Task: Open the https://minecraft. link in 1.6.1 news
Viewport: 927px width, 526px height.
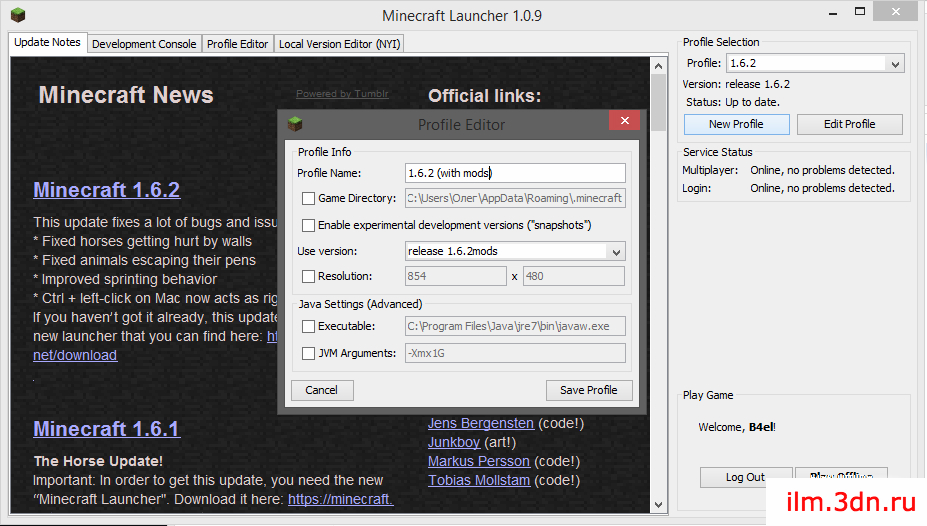Action: pyautogui.click(x=341, y=499)
